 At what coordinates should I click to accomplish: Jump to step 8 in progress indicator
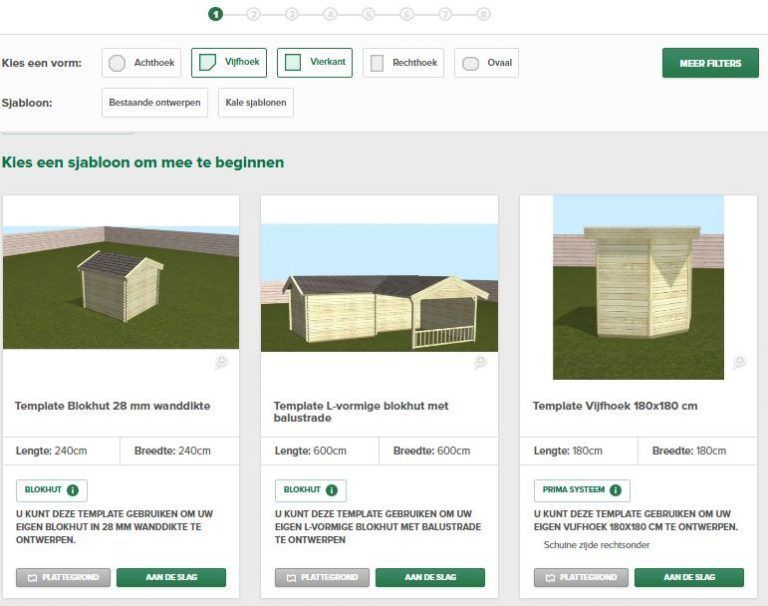tap(483, 14)
